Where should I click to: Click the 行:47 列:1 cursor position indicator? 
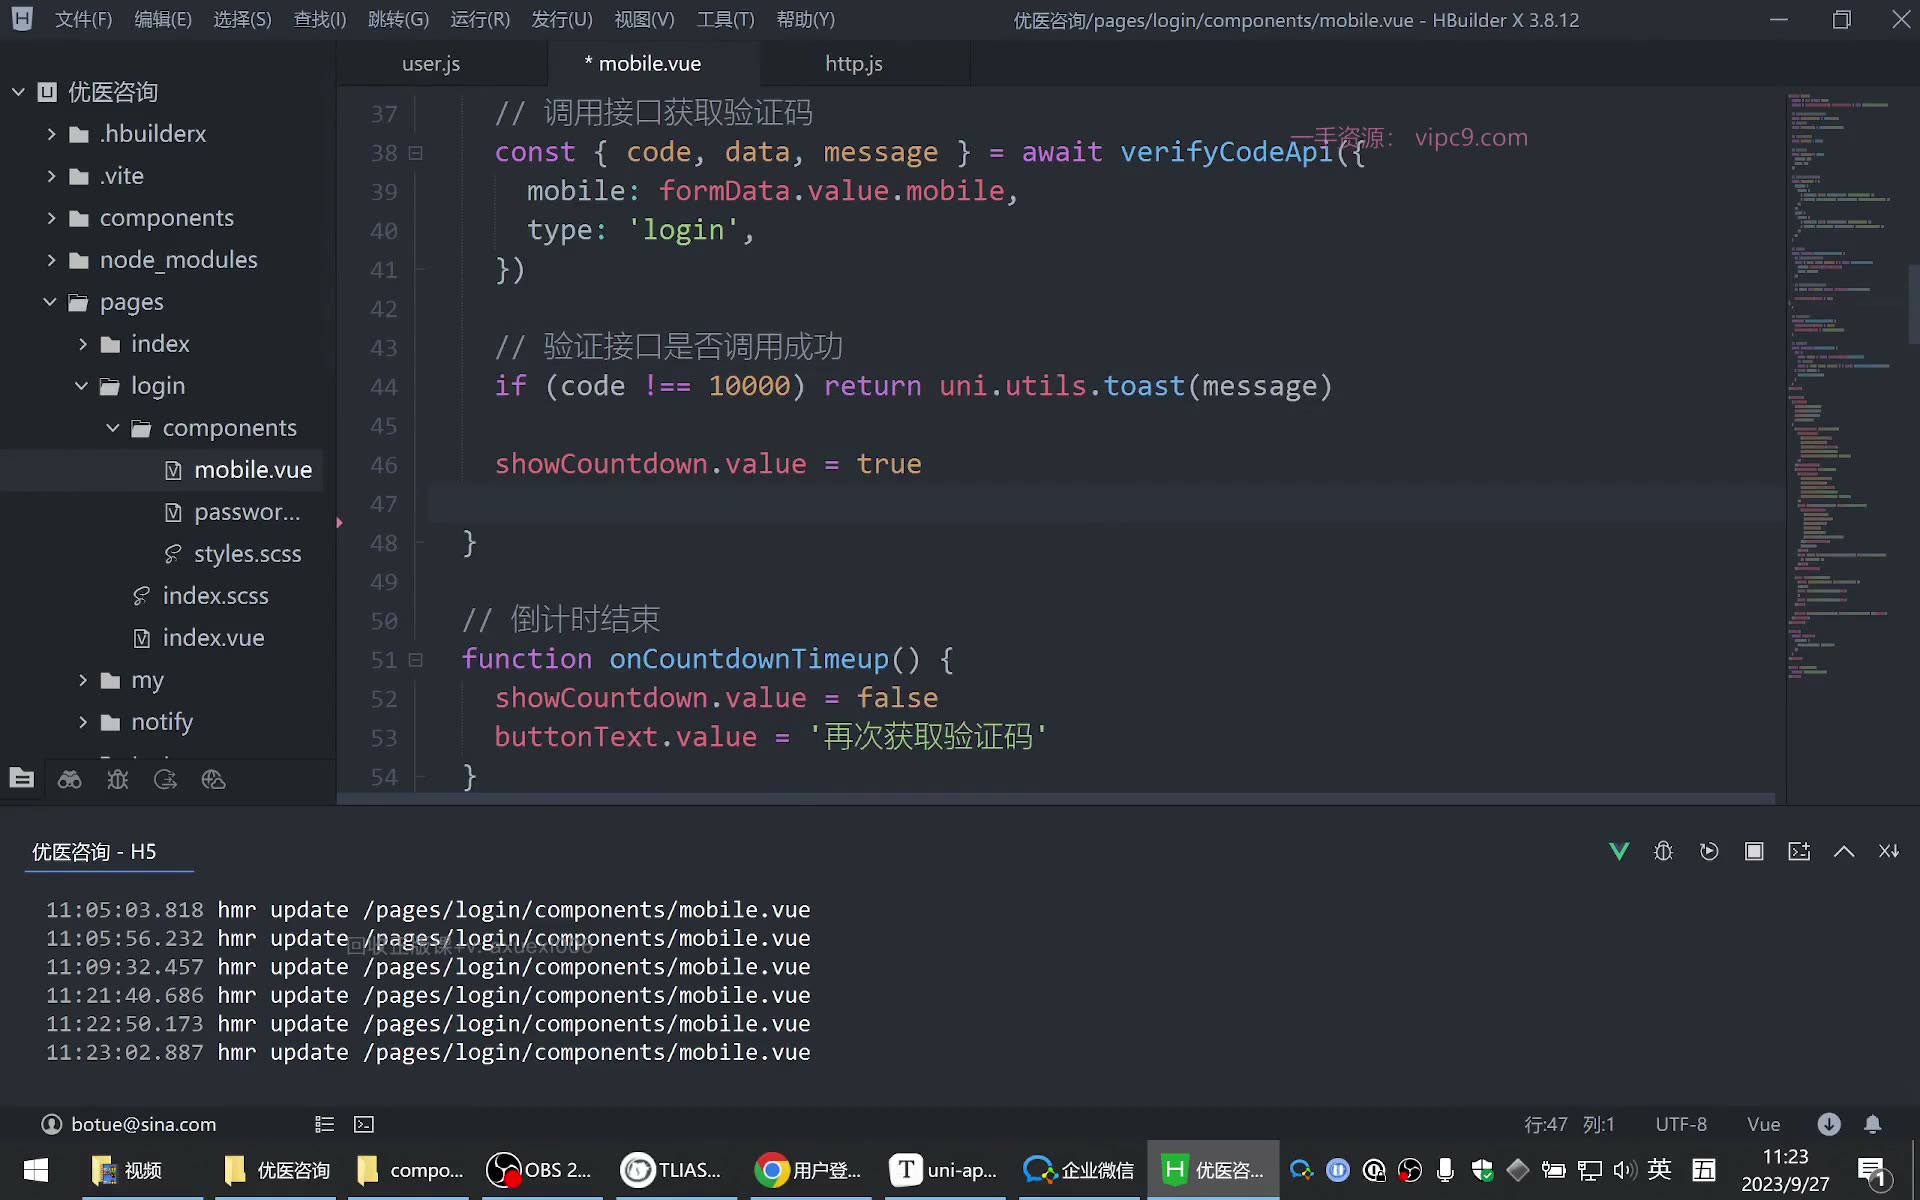(x=1569, y=1124)
